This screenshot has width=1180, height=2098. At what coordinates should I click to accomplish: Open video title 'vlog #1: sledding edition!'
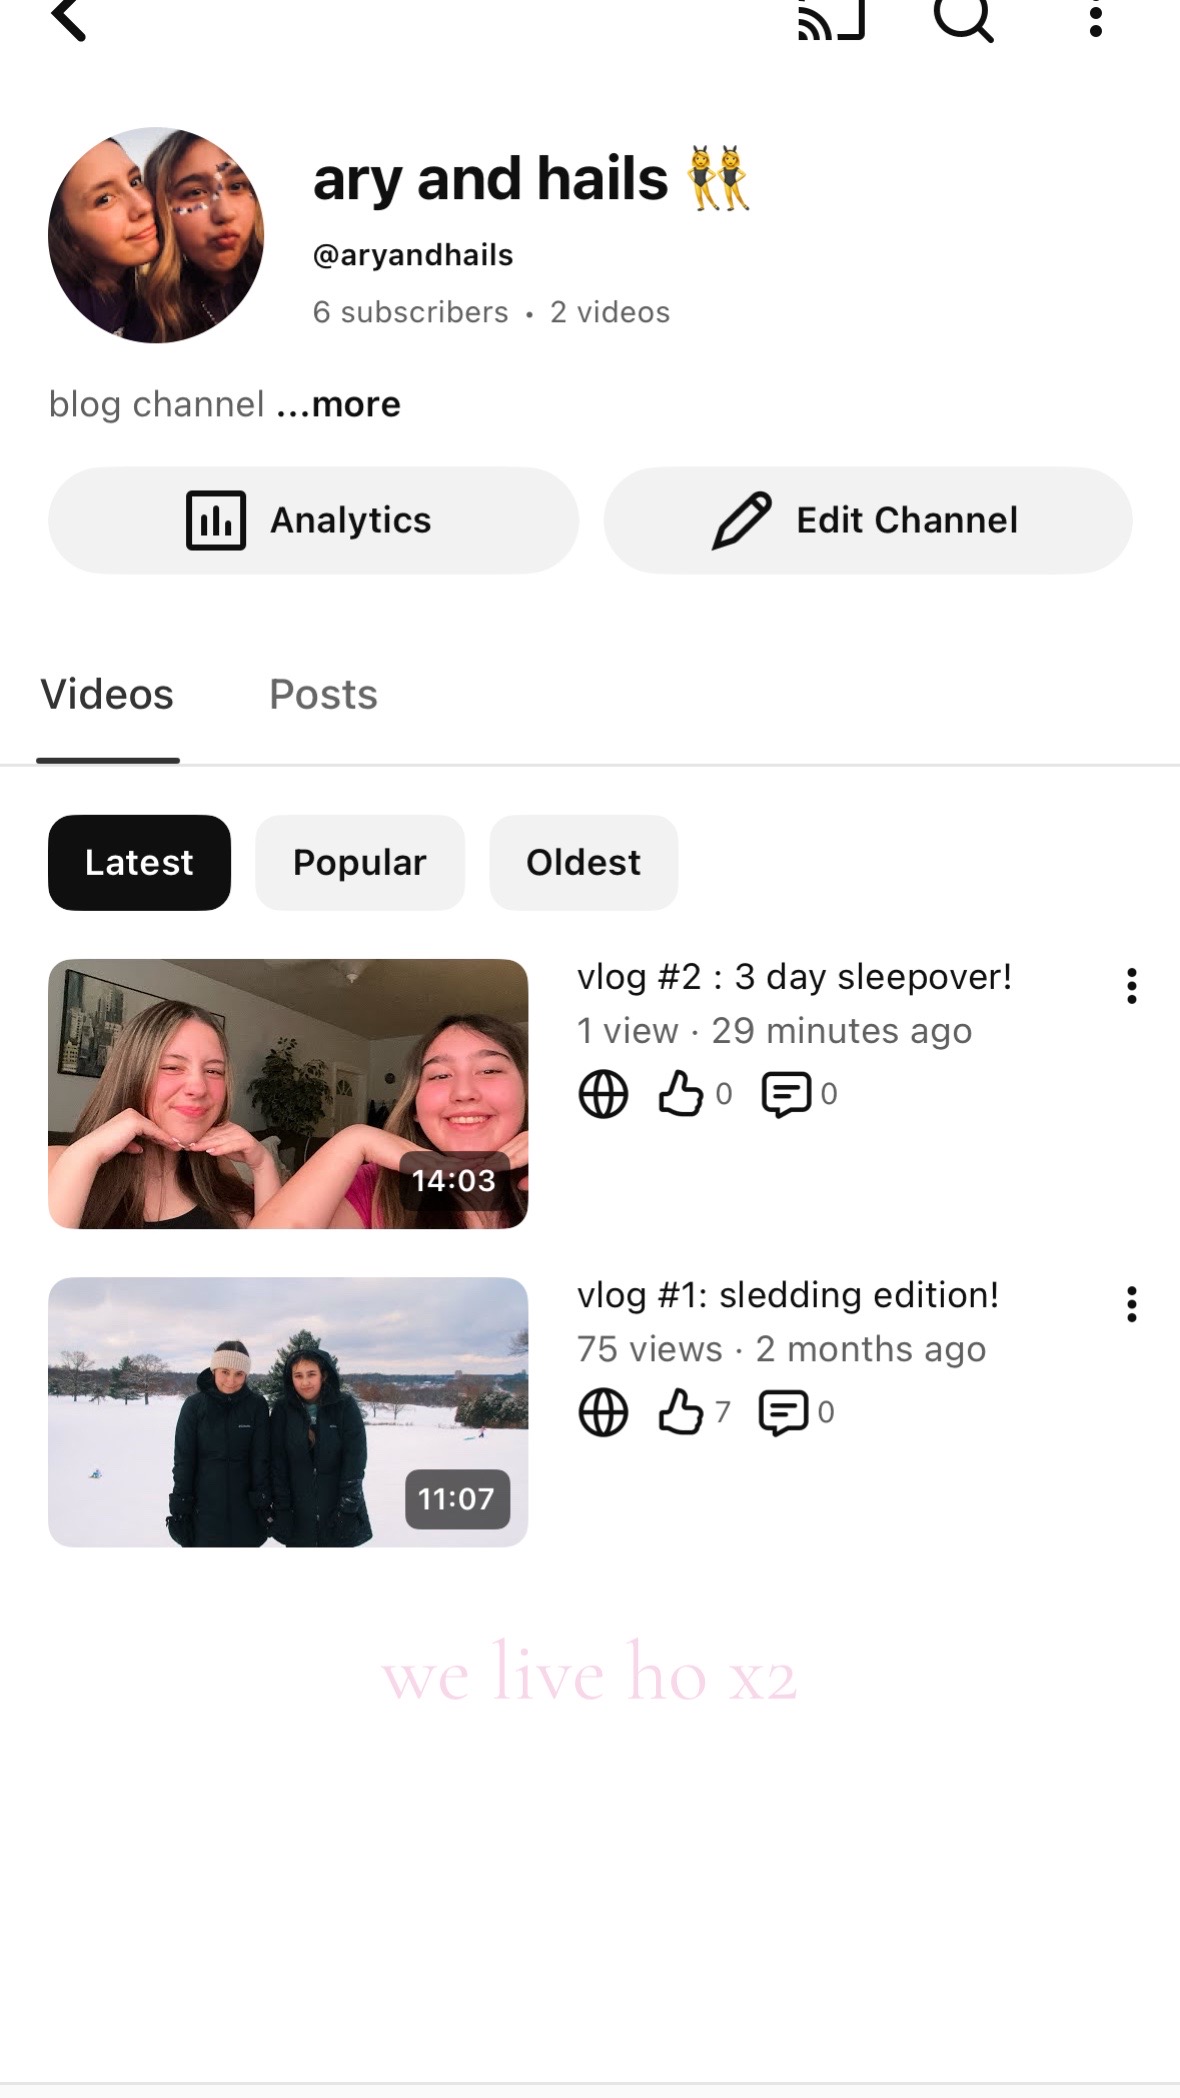click(788, 1294)
